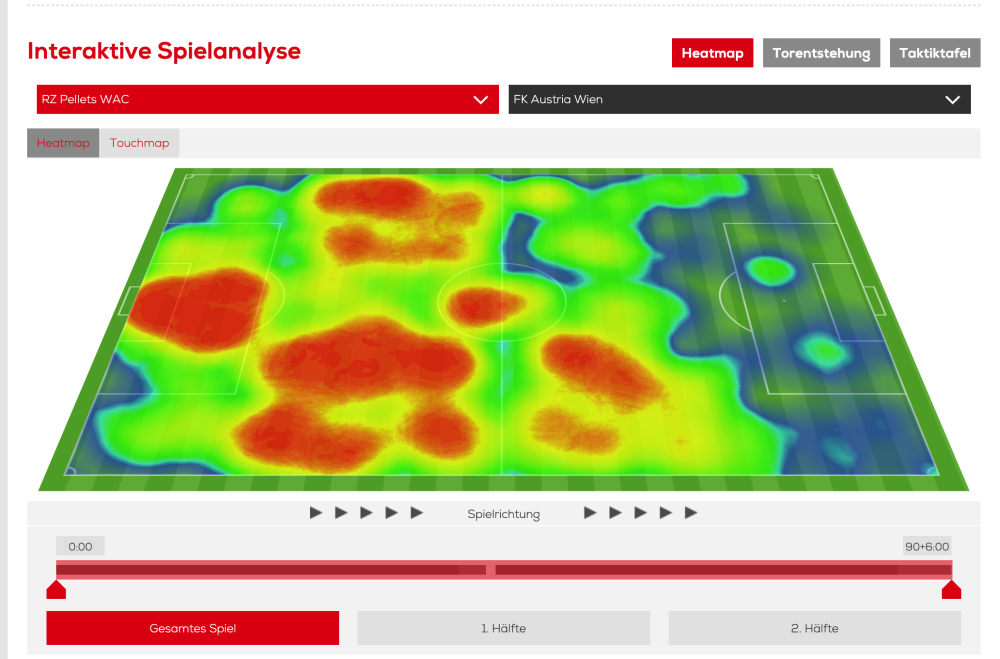Click the right red timeline end handle

click(951, 589)
